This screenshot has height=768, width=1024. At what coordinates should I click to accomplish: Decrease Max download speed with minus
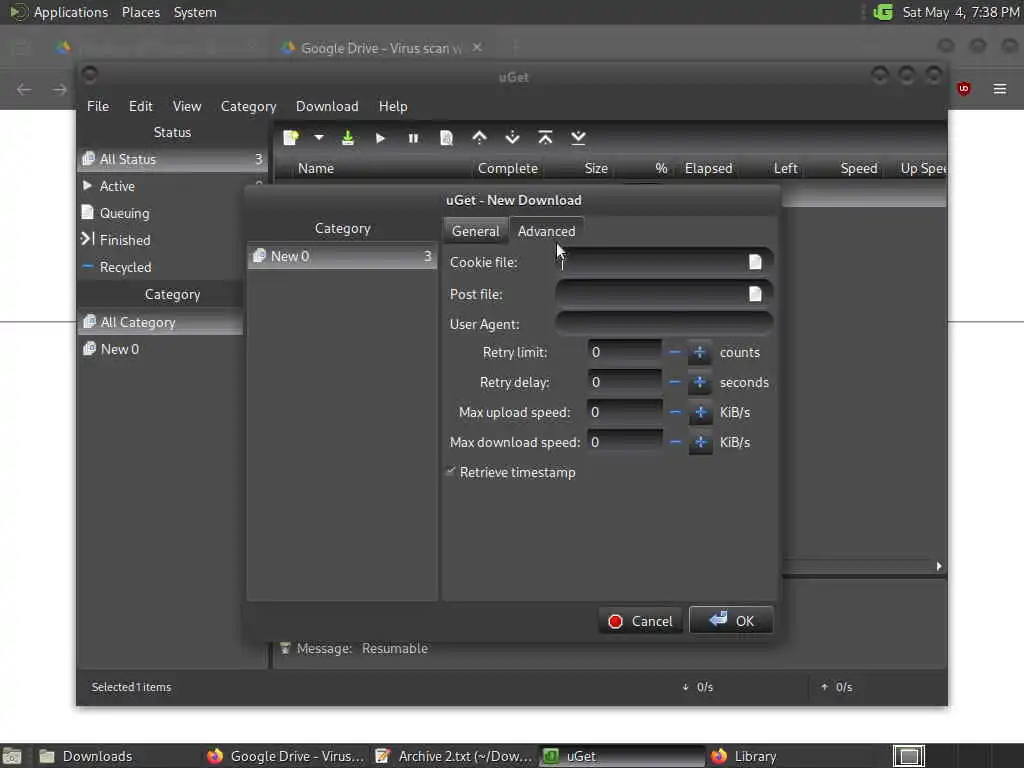(675, 442)
